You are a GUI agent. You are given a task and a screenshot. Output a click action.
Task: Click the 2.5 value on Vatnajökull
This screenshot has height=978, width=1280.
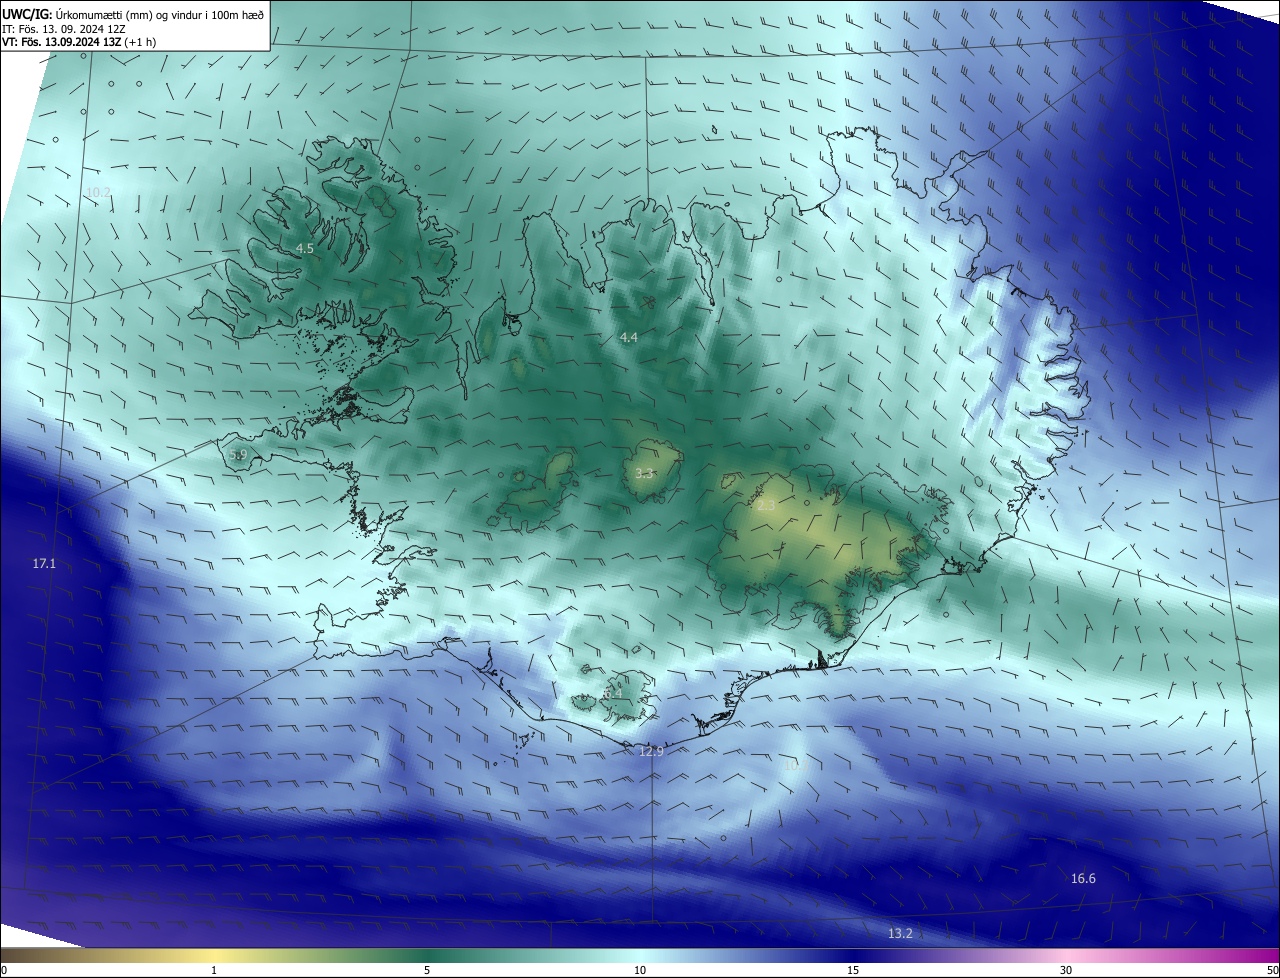tap(766, 507)
